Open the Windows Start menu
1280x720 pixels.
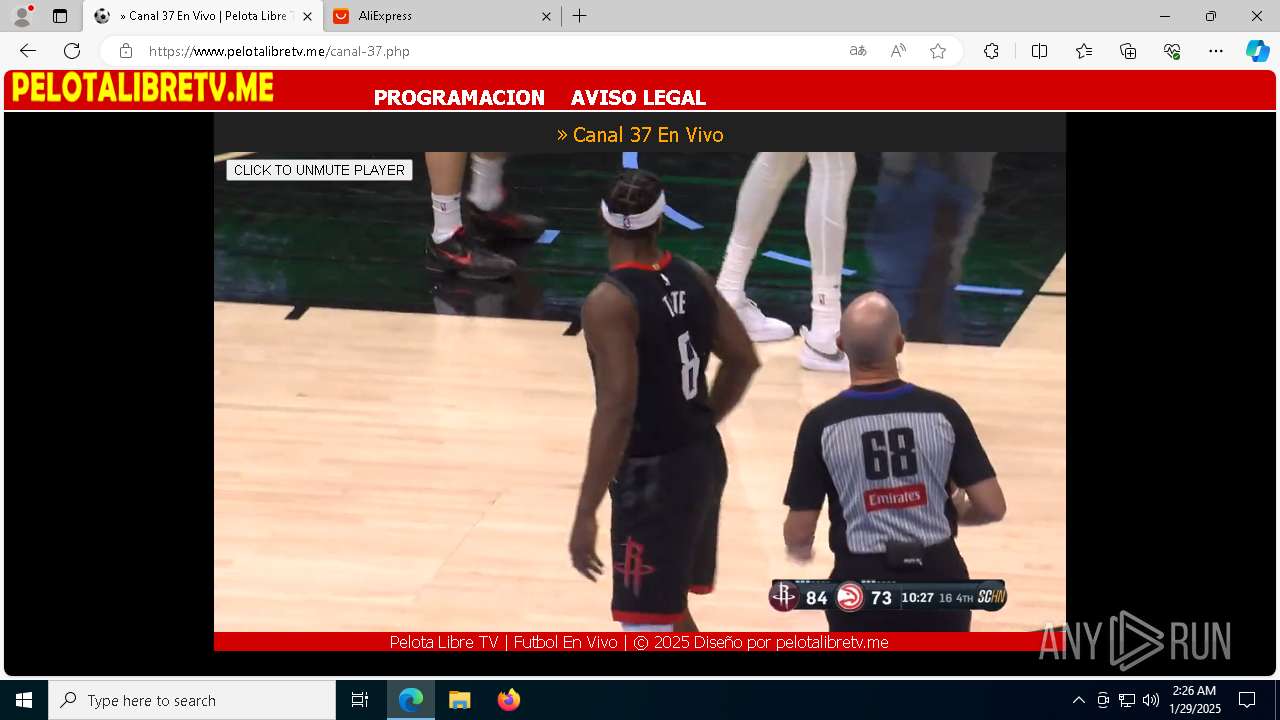coord(24,700)
